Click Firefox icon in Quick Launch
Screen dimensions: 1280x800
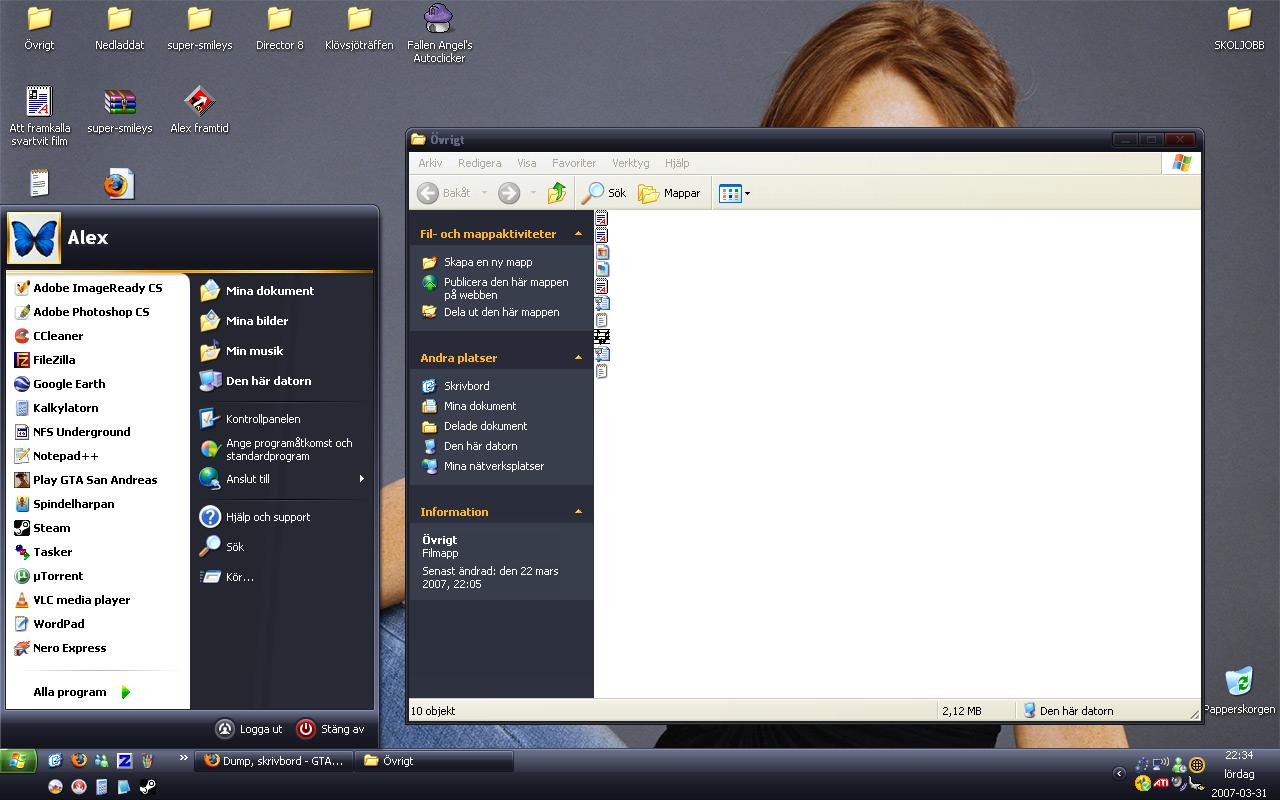coord(78,761)
